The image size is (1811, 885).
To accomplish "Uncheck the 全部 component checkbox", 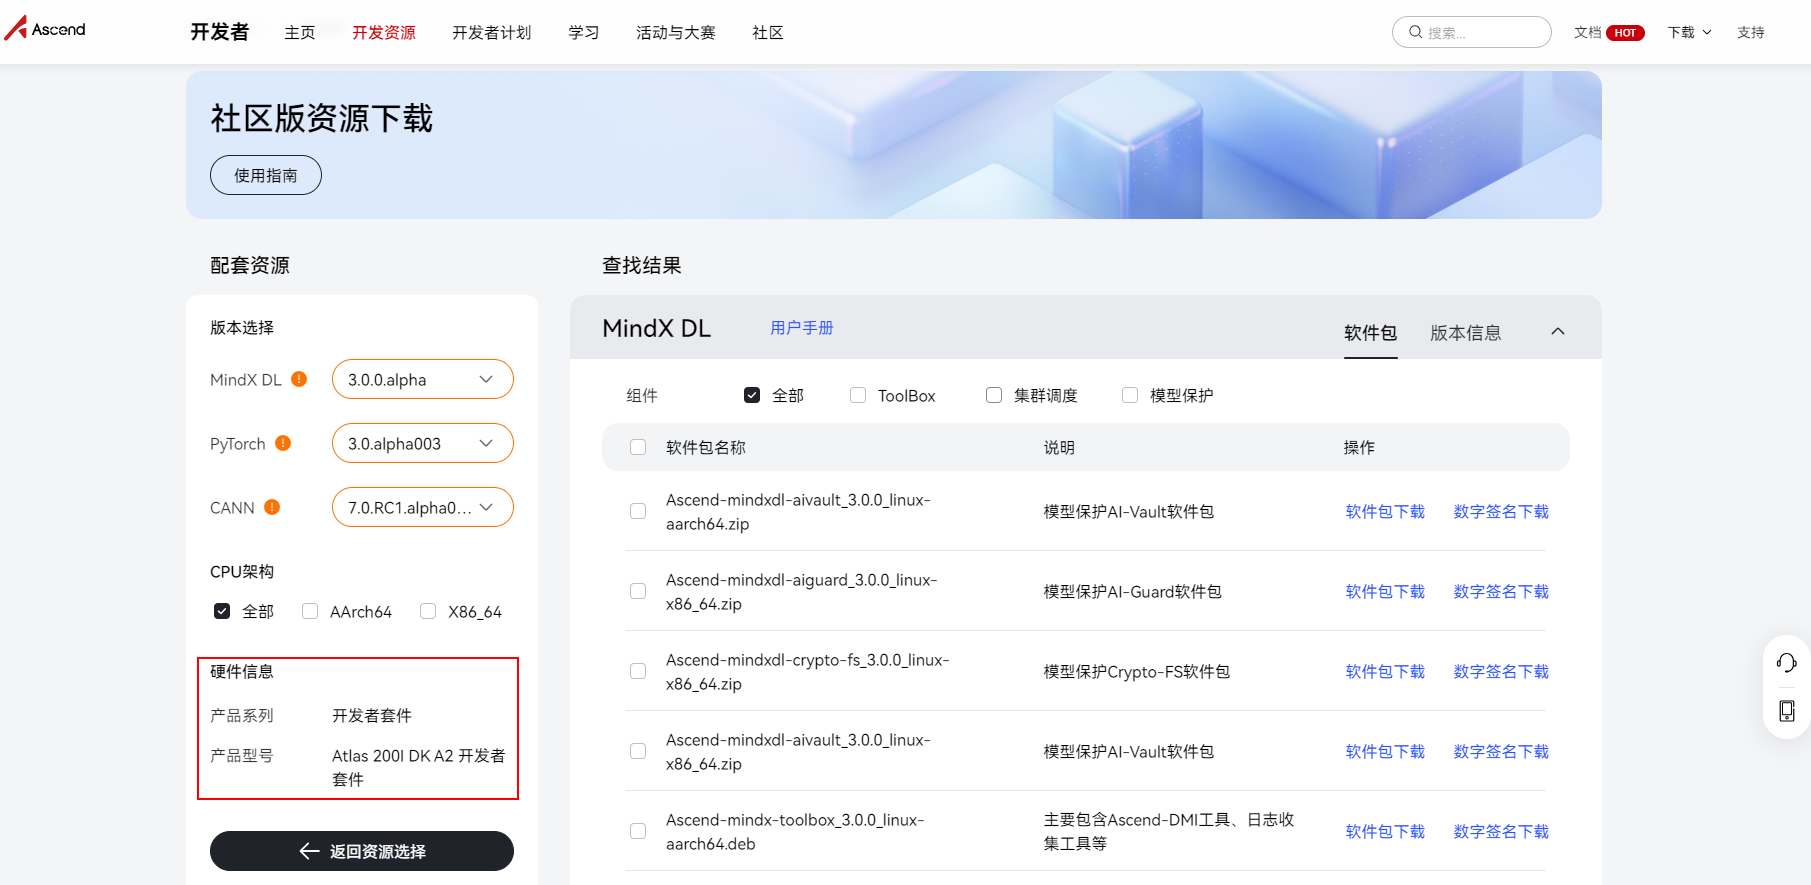I will [752, 395].
